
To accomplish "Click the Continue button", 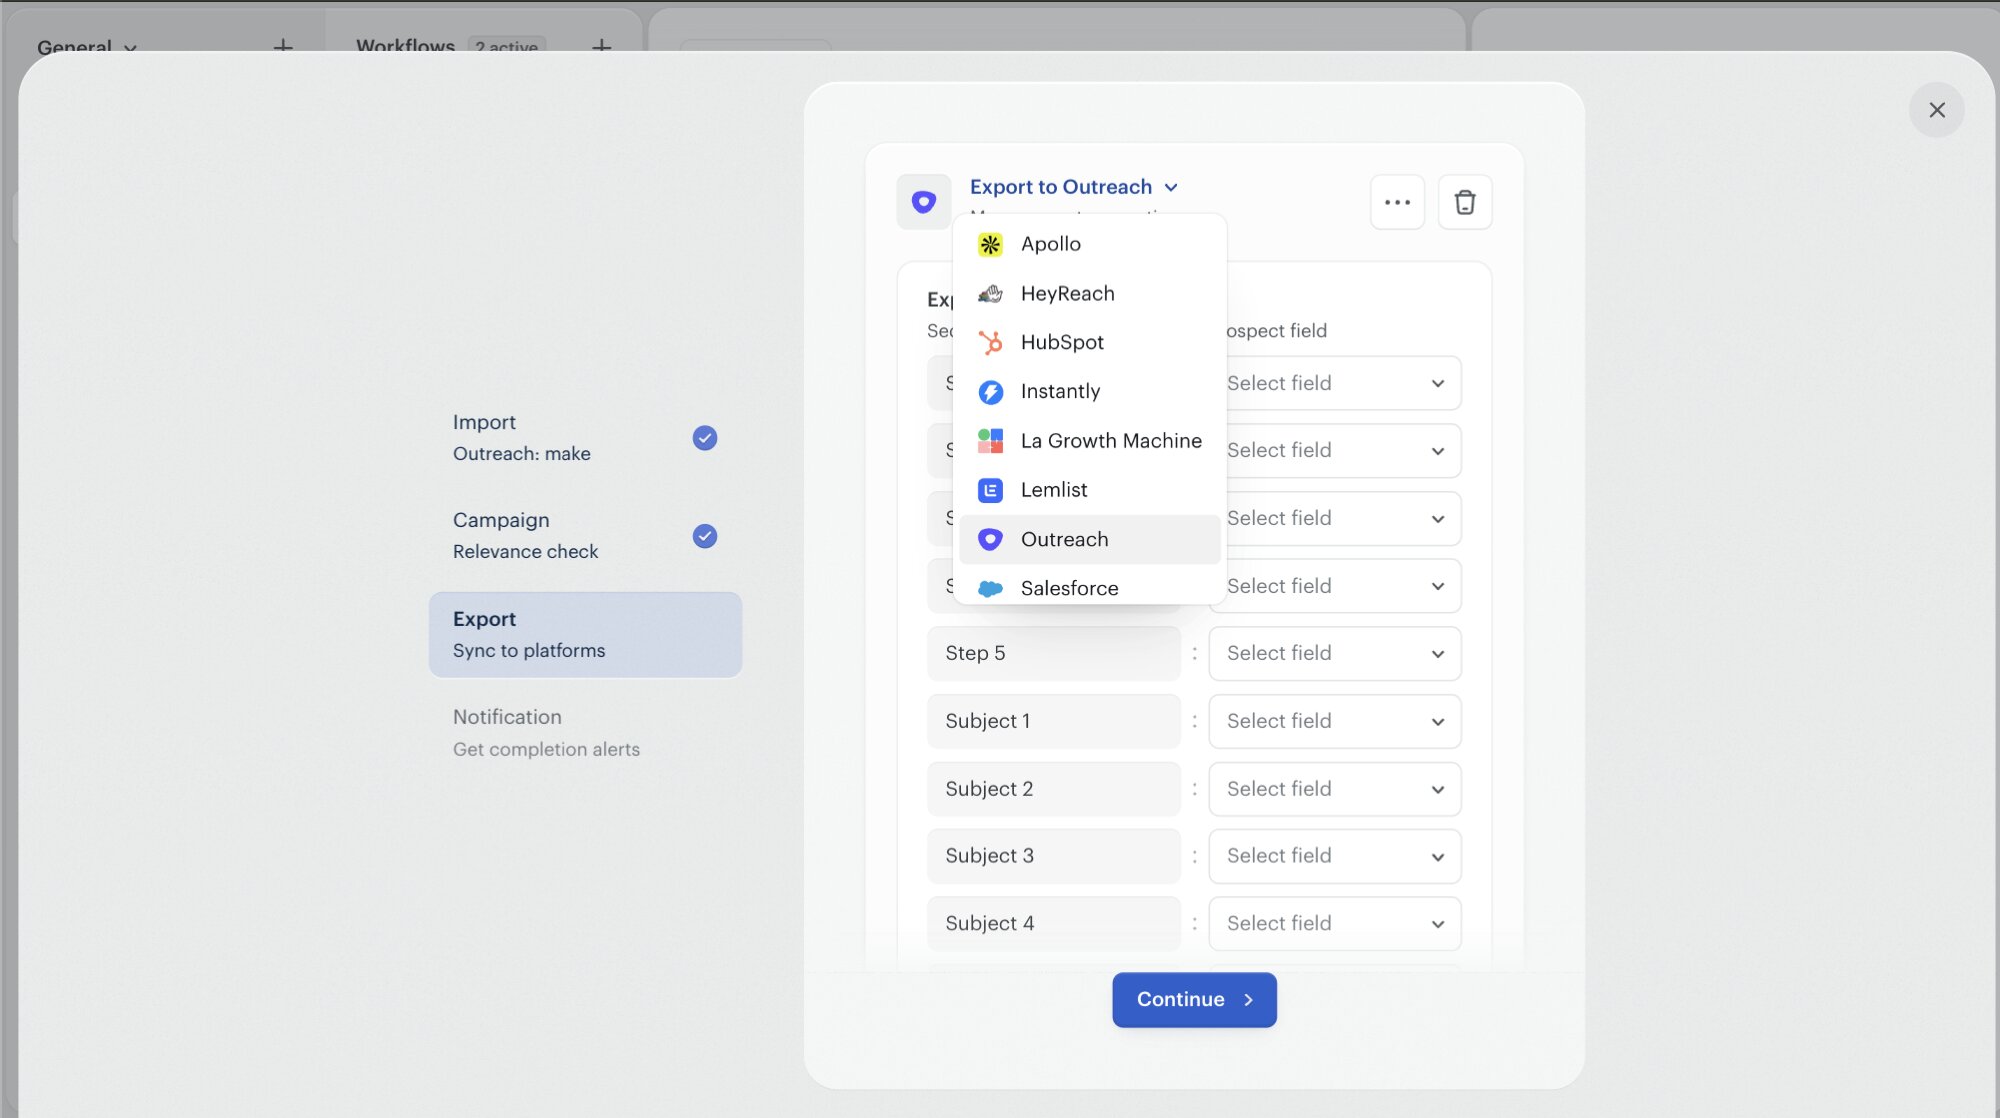I will (x=1194, y=999).
